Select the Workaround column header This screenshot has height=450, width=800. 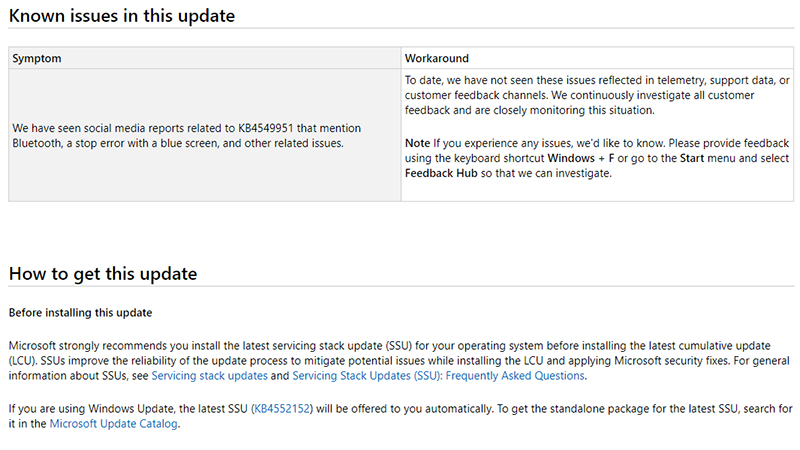click(x=437, y=58)
